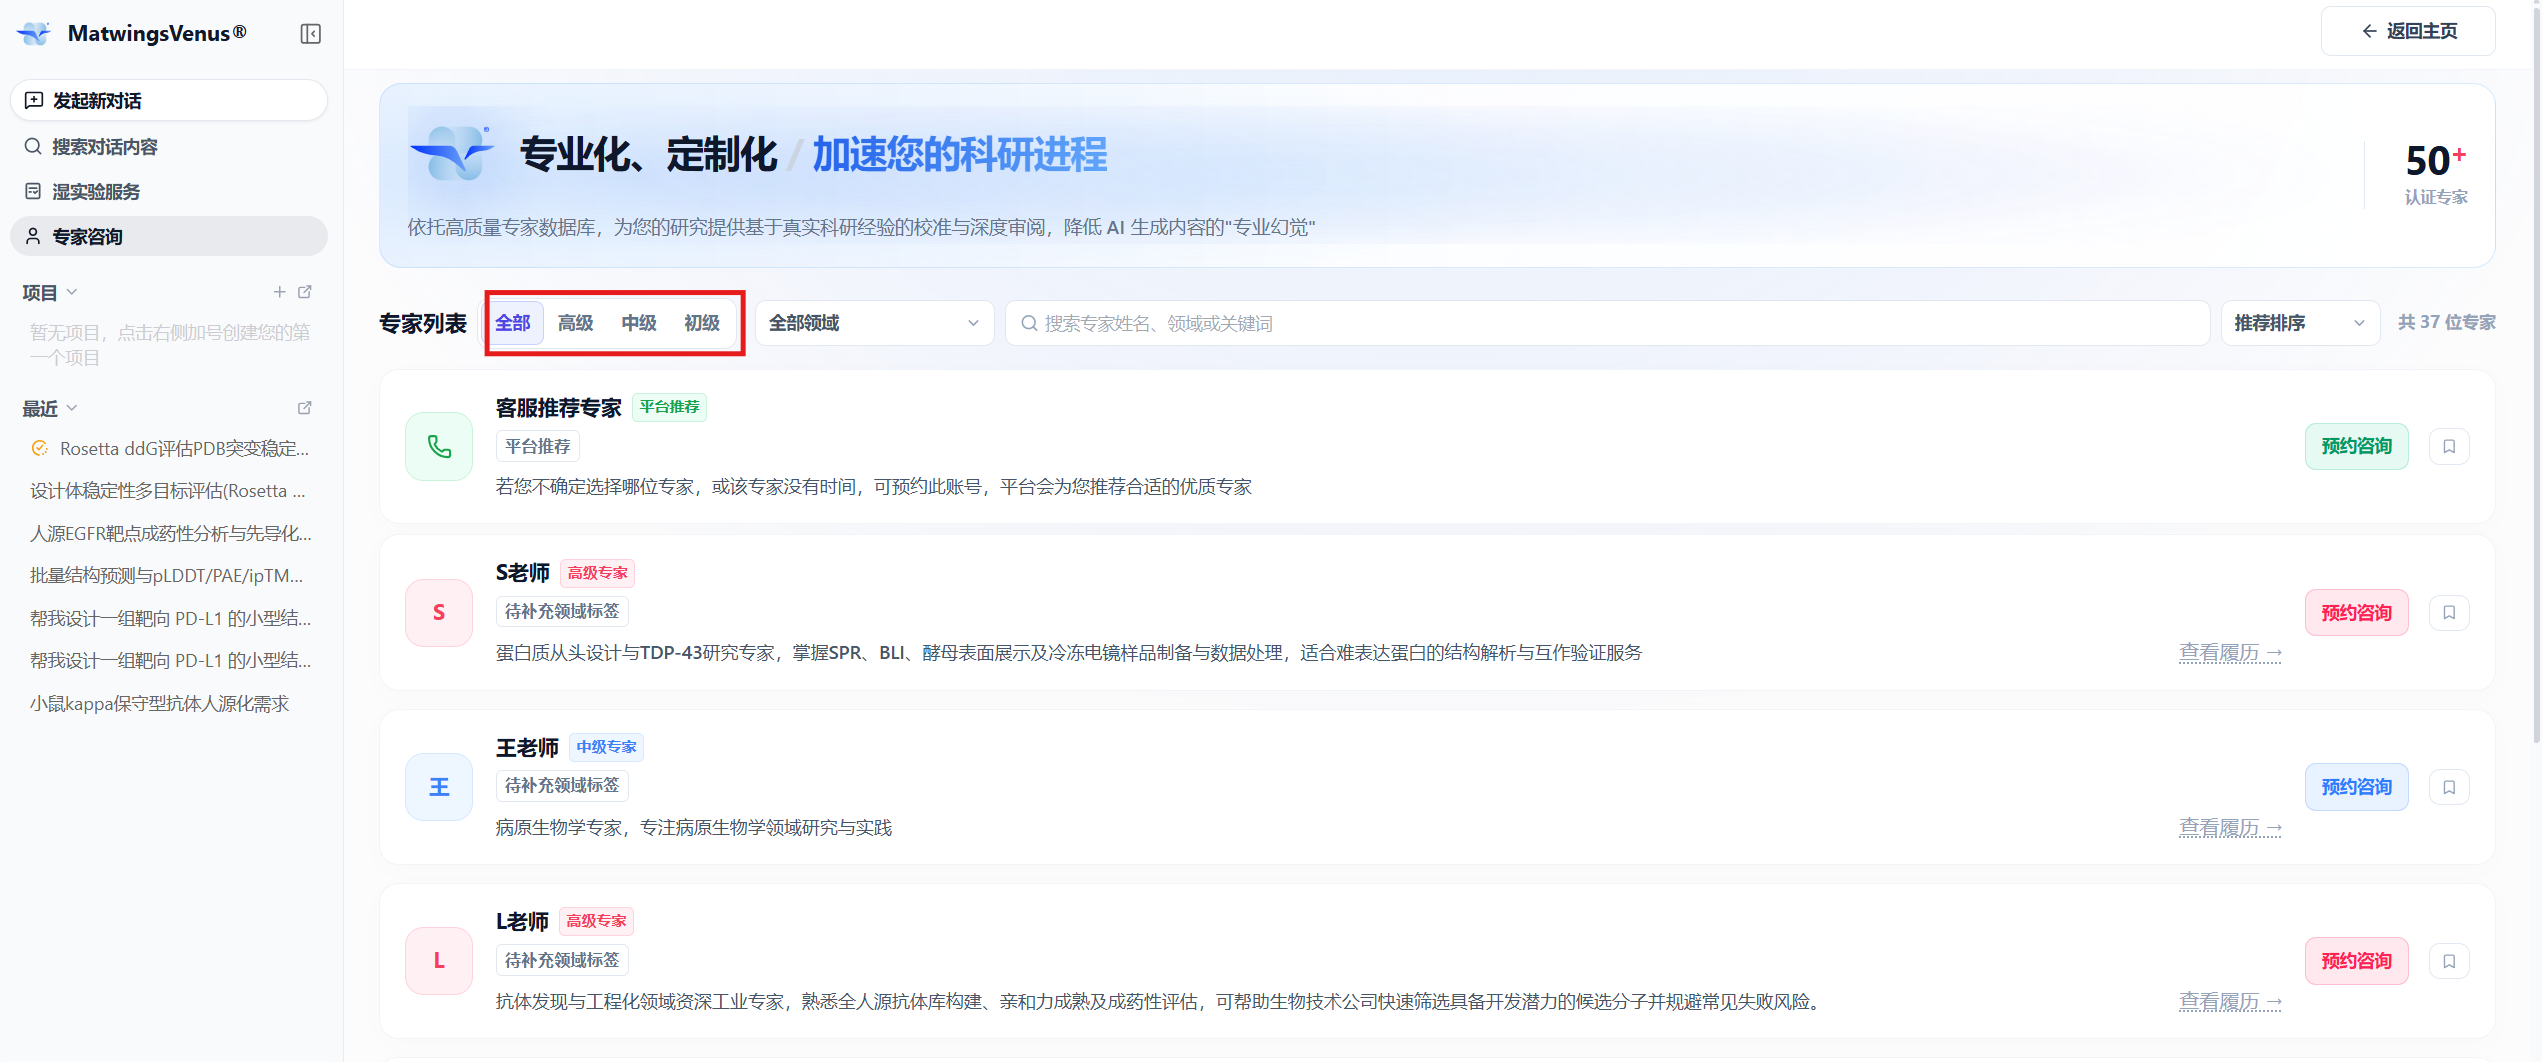Collapse the sidebar panel icon
The height and width of the screenshot is (1062, 2542).
coord(311,34)
